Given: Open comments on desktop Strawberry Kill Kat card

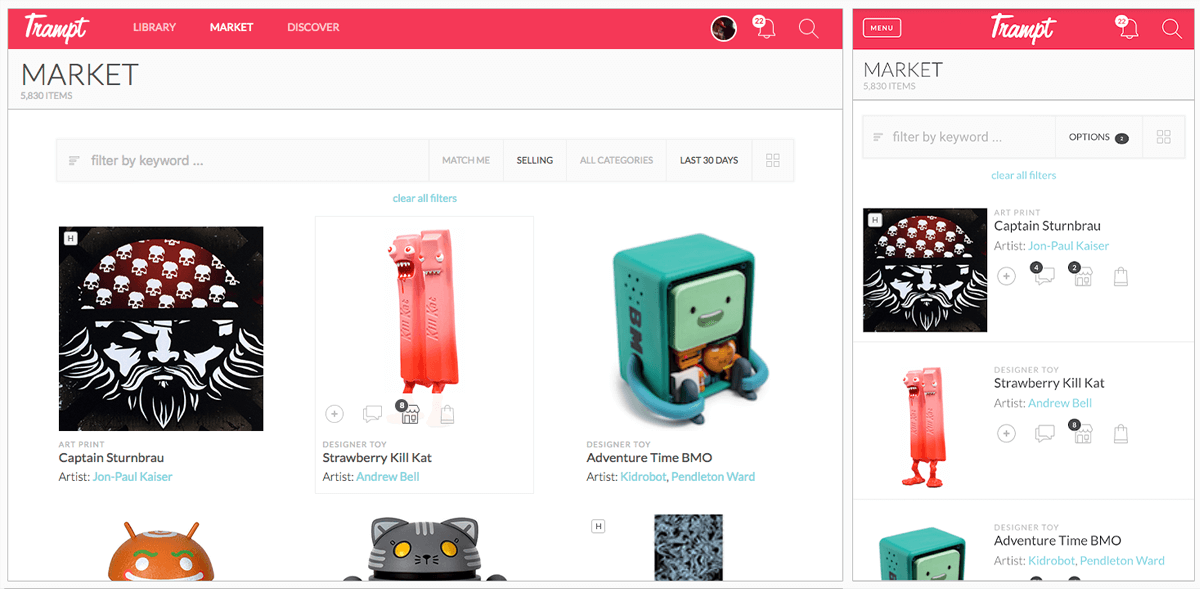Looking at the screenshot, I should point(372,413).
